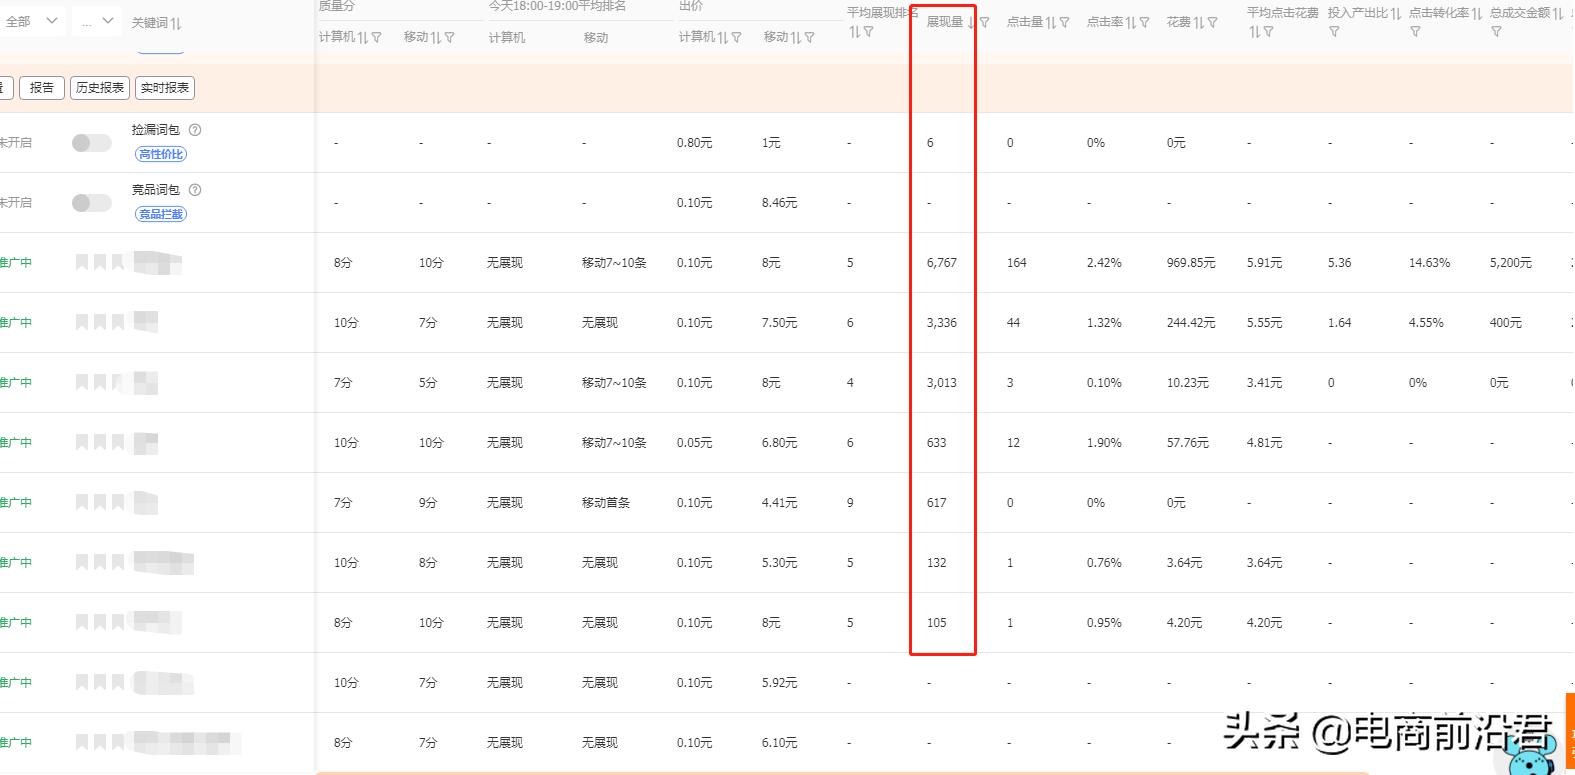
Task: Filter 投入产出比 column
Action: tap(1334, 32)
